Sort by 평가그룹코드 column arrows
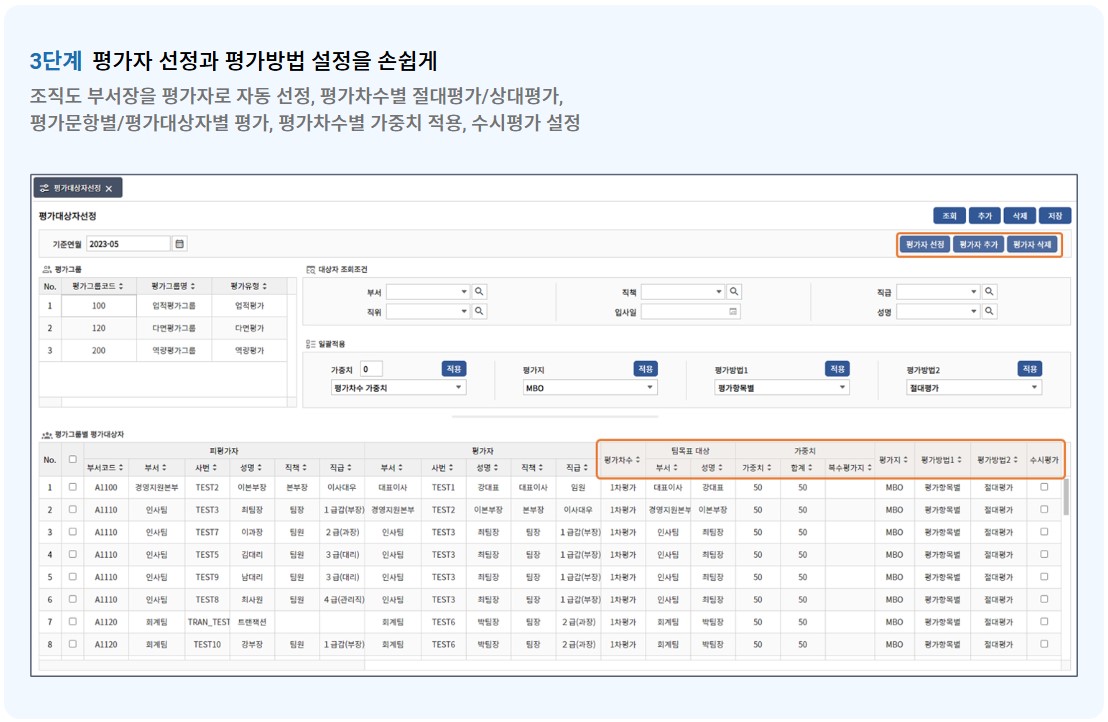Viewport: 1108px width, 722px height. tap(121, 286)
